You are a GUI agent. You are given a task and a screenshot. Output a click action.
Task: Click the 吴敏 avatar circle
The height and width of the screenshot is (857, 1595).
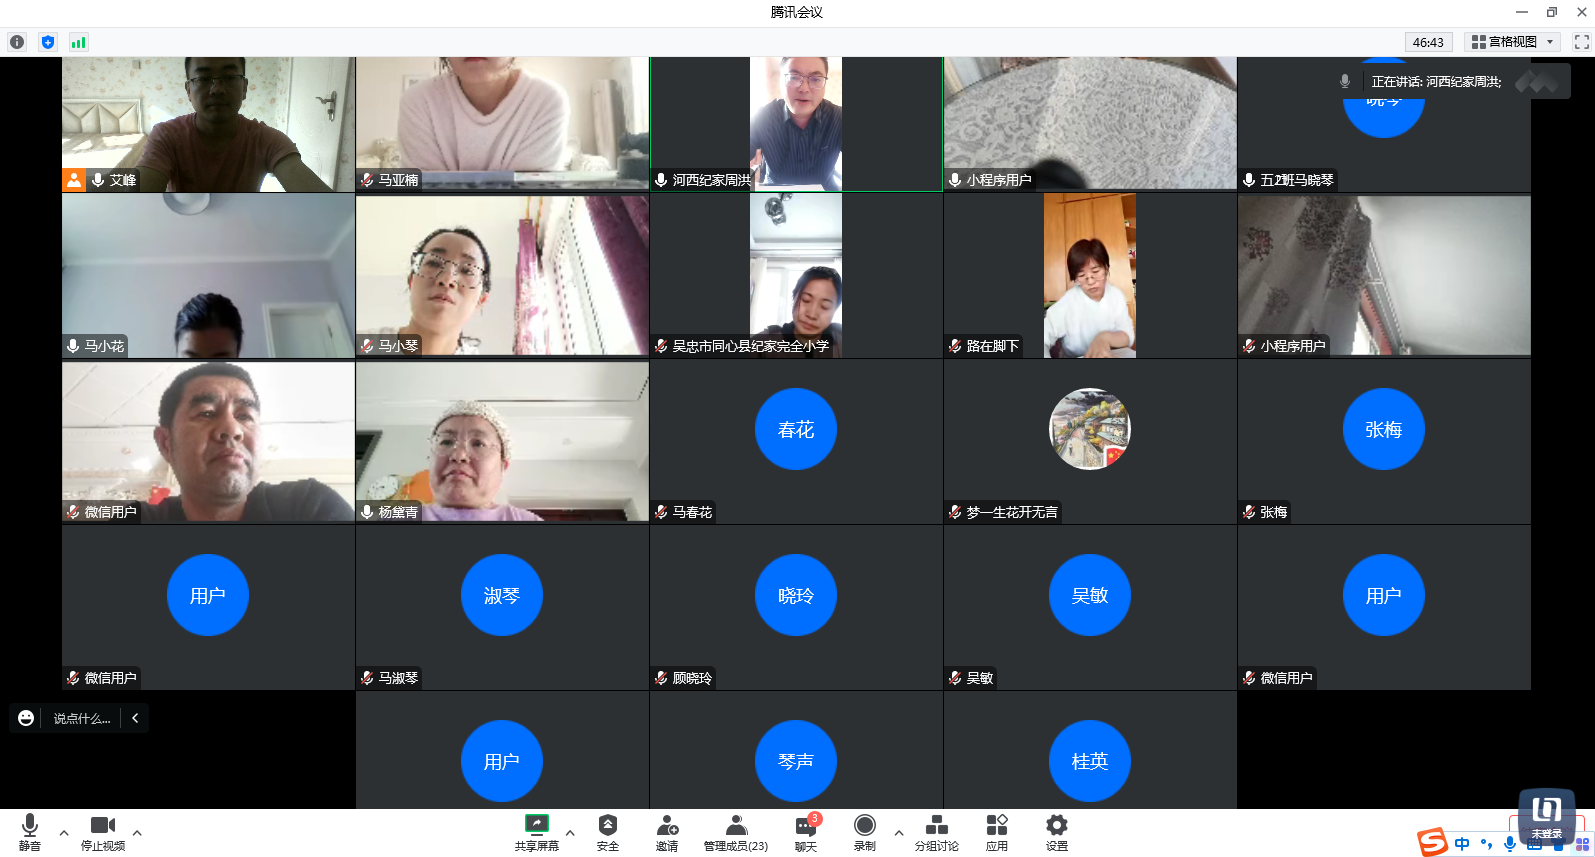tap(1090, 595)
